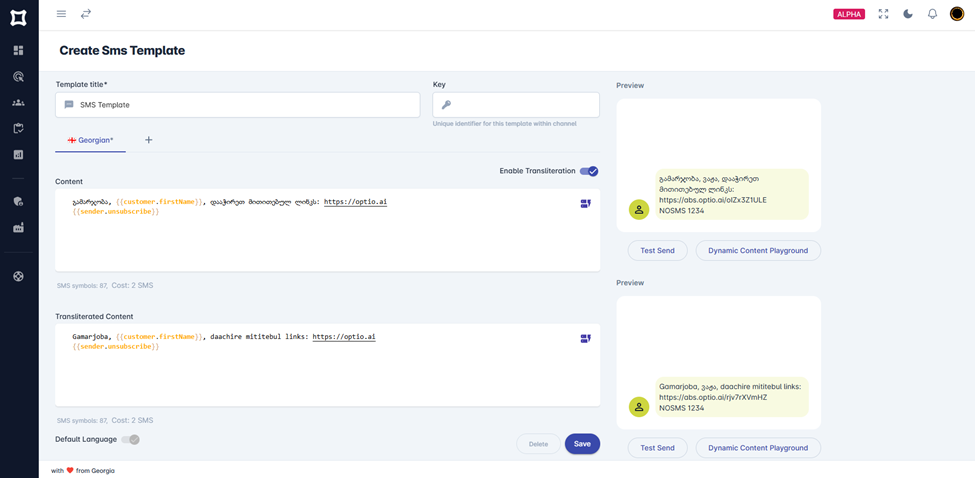Click the message icon in Template title field

(69, 105)
